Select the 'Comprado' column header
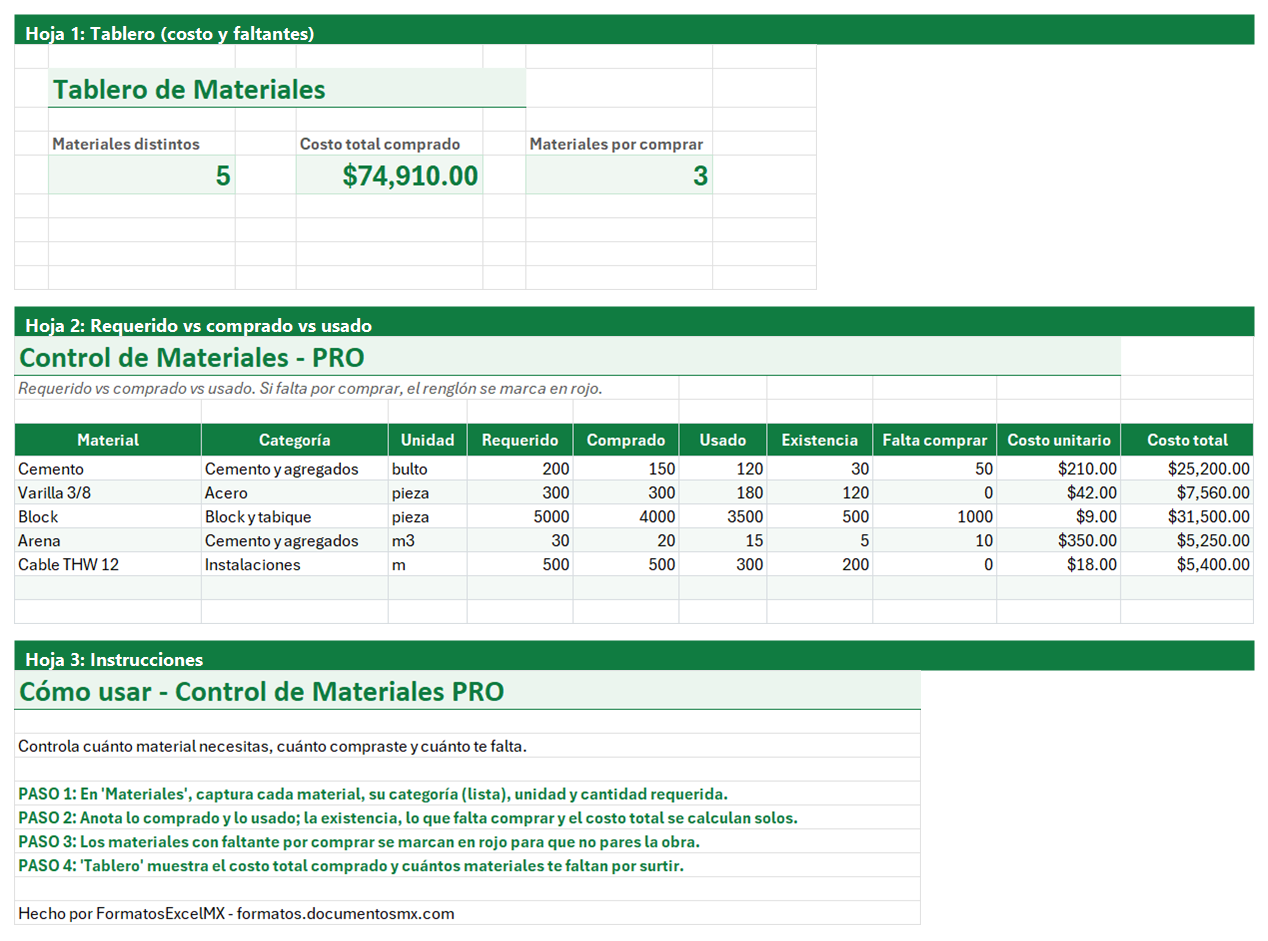The height and width of the screenshot is (941, 1268). coord(626,440)
